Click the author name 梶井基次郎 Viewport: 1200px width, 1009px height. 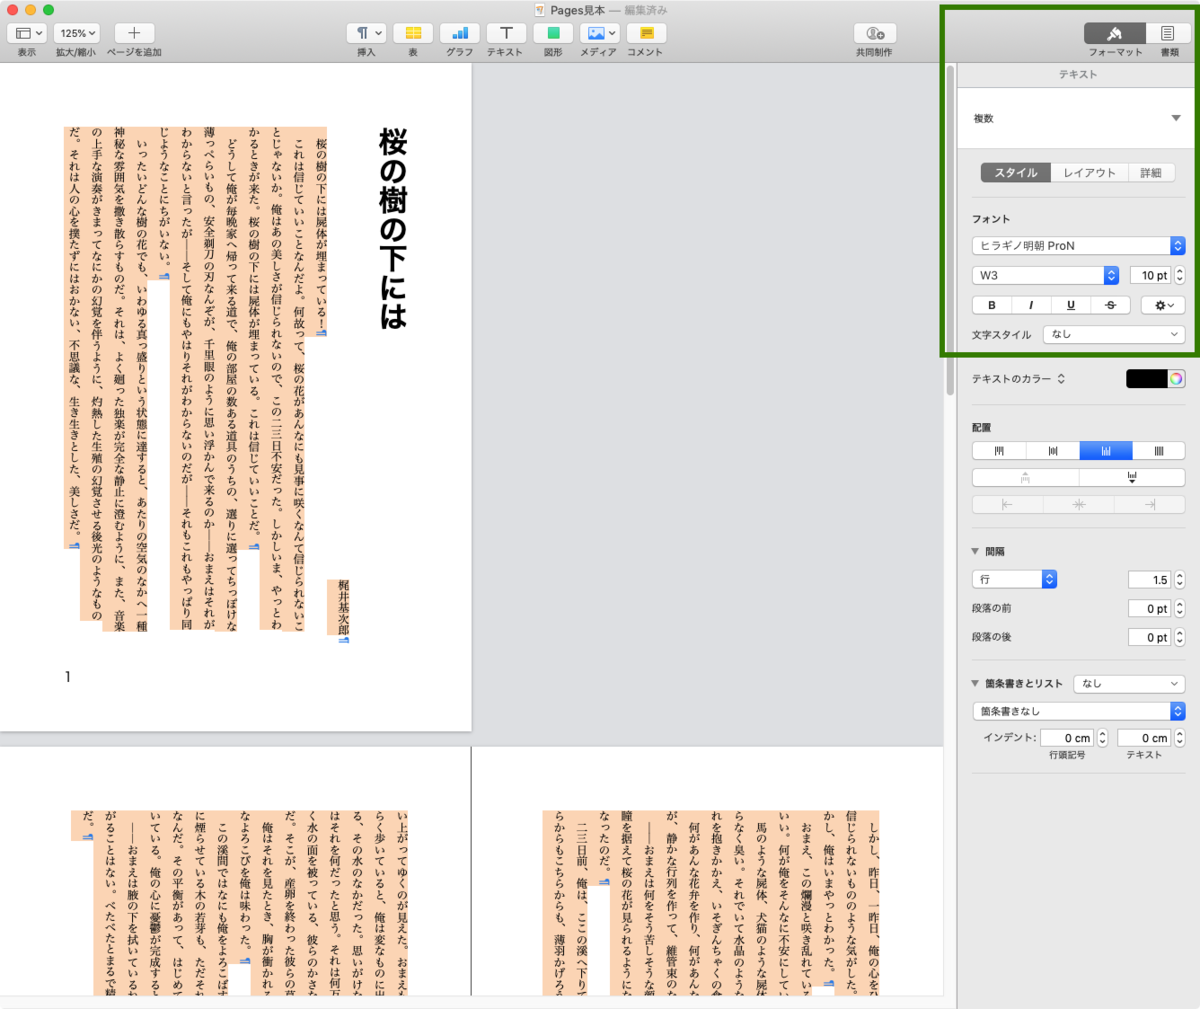click(x=343, y=606)
